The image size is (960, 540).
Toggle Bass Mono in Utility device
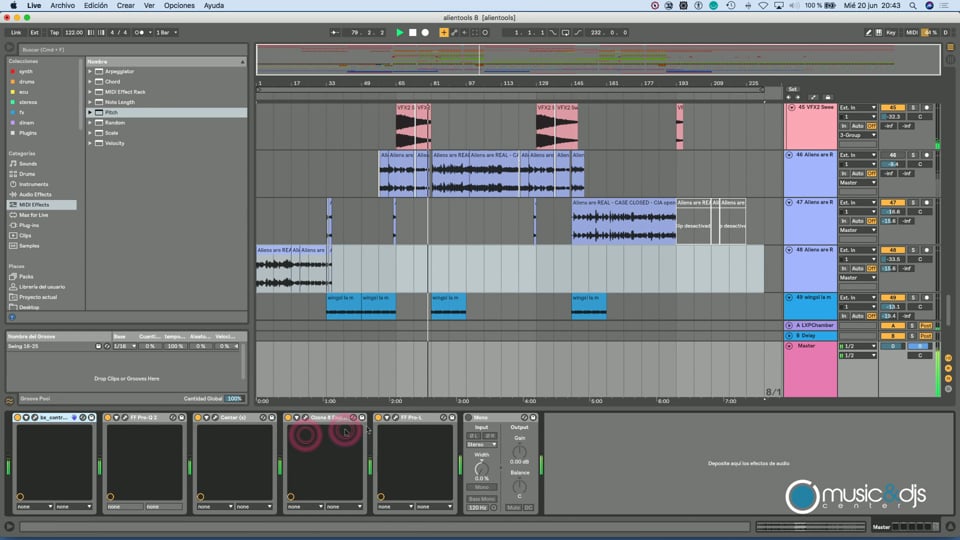tap(482, 499)
